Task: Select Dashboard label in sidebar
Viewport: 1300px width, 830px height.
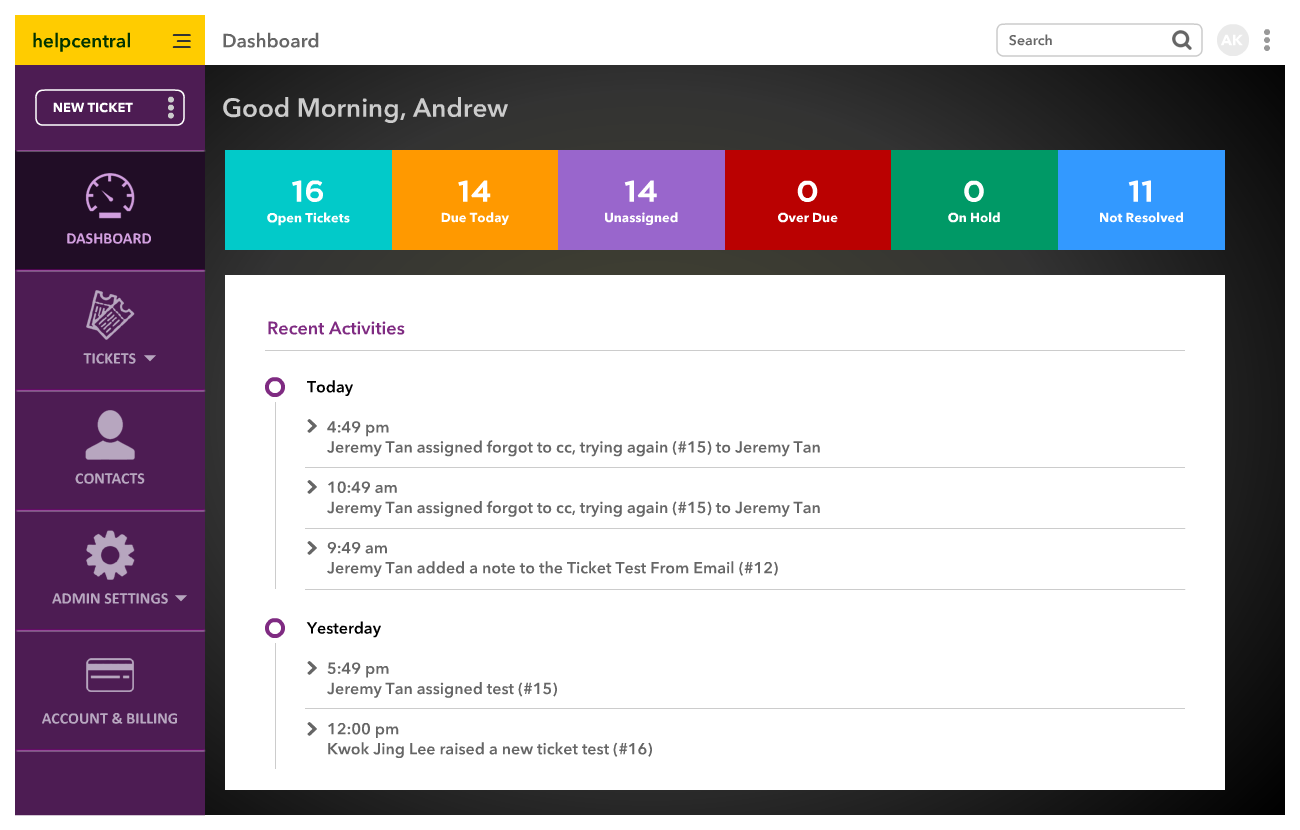Action: (x=109, y=239)
